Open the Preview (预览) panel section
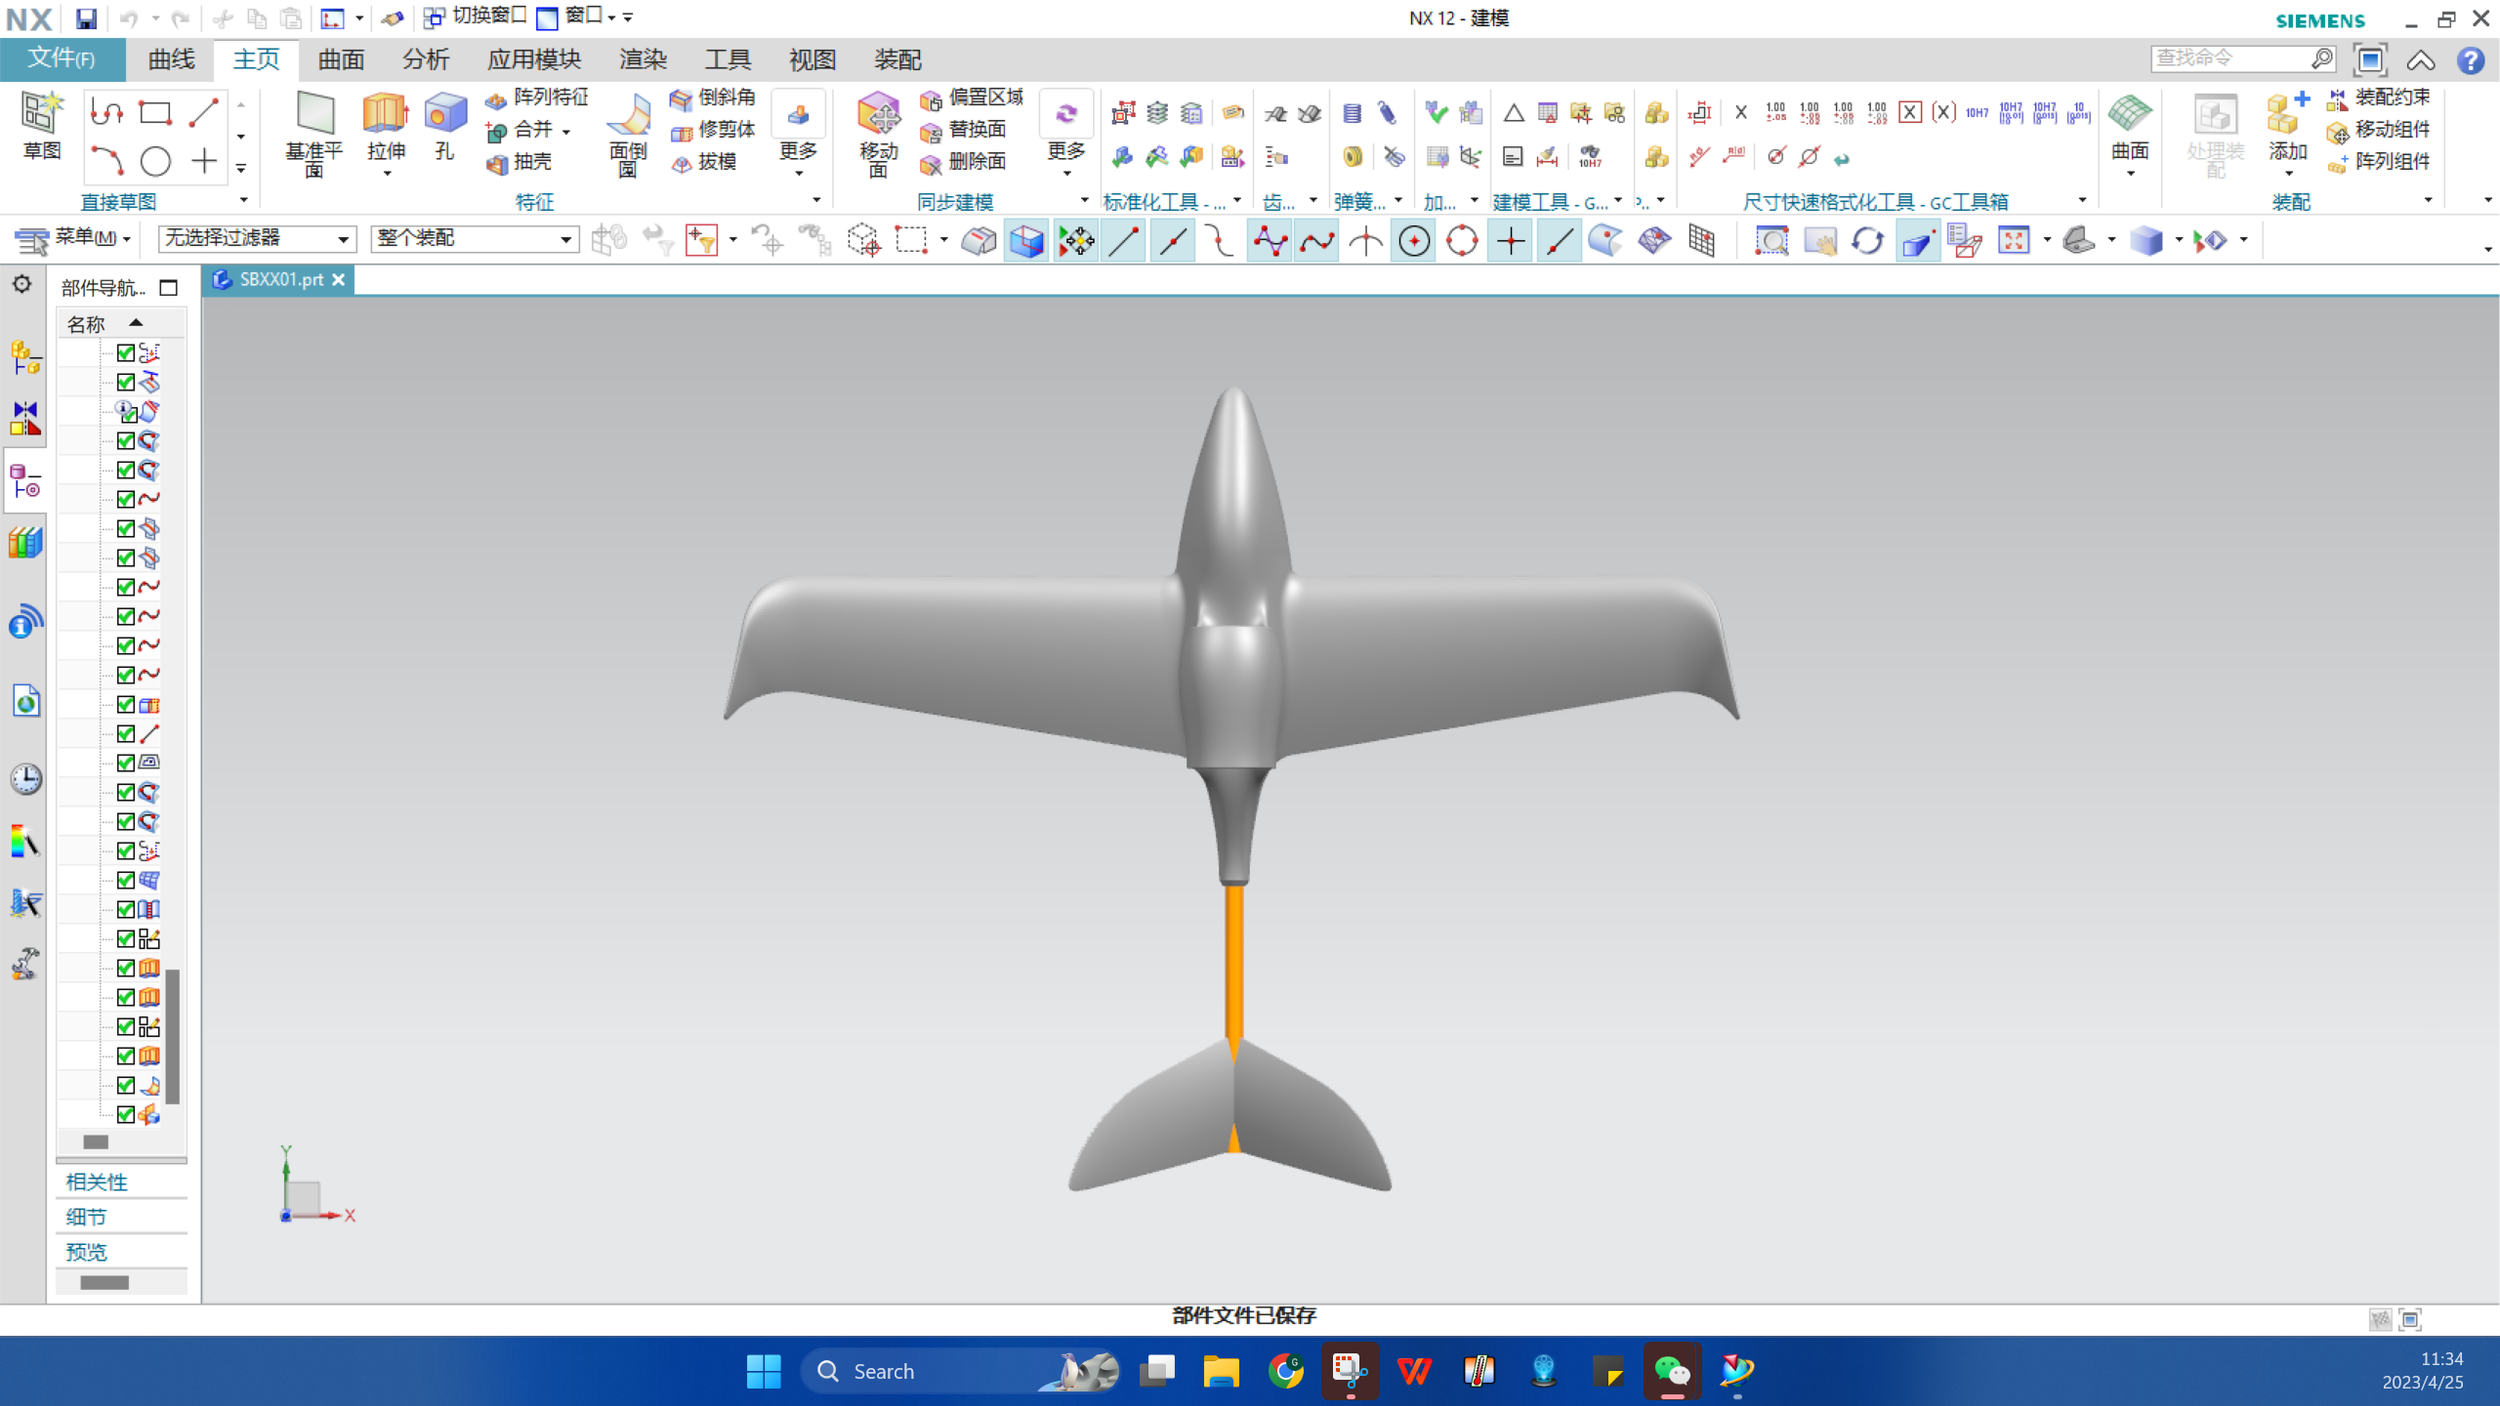 click(86, 1252)
